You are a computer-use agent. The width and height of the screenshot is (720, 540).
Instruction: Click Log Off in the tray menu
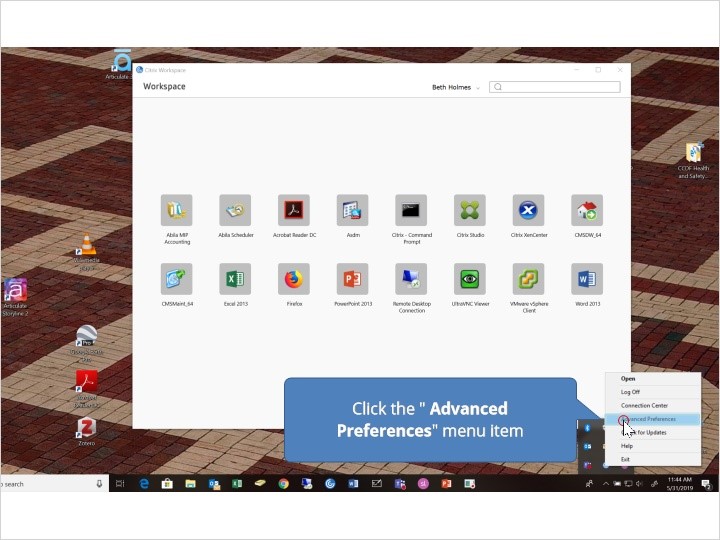pyautogui.click(x=630, y=392)
